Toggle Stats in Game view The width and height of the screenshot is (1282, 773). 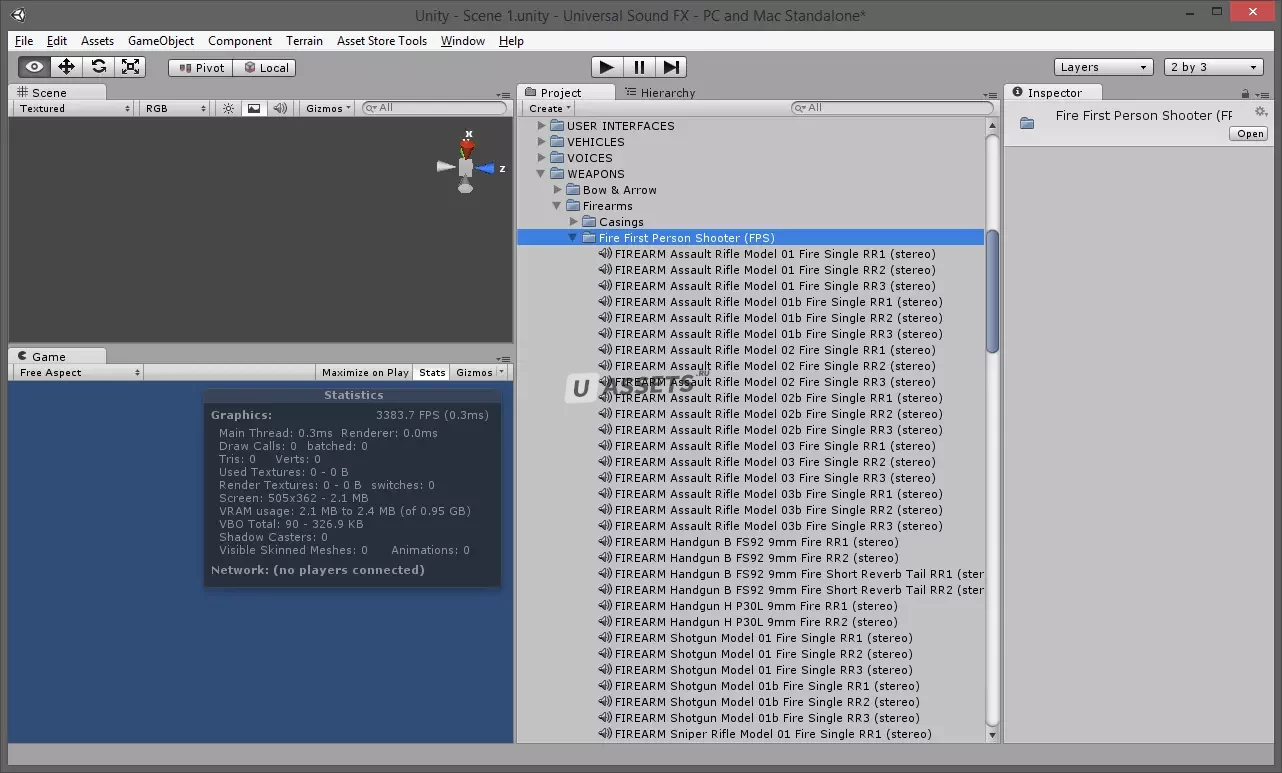[x=432, y=372]
